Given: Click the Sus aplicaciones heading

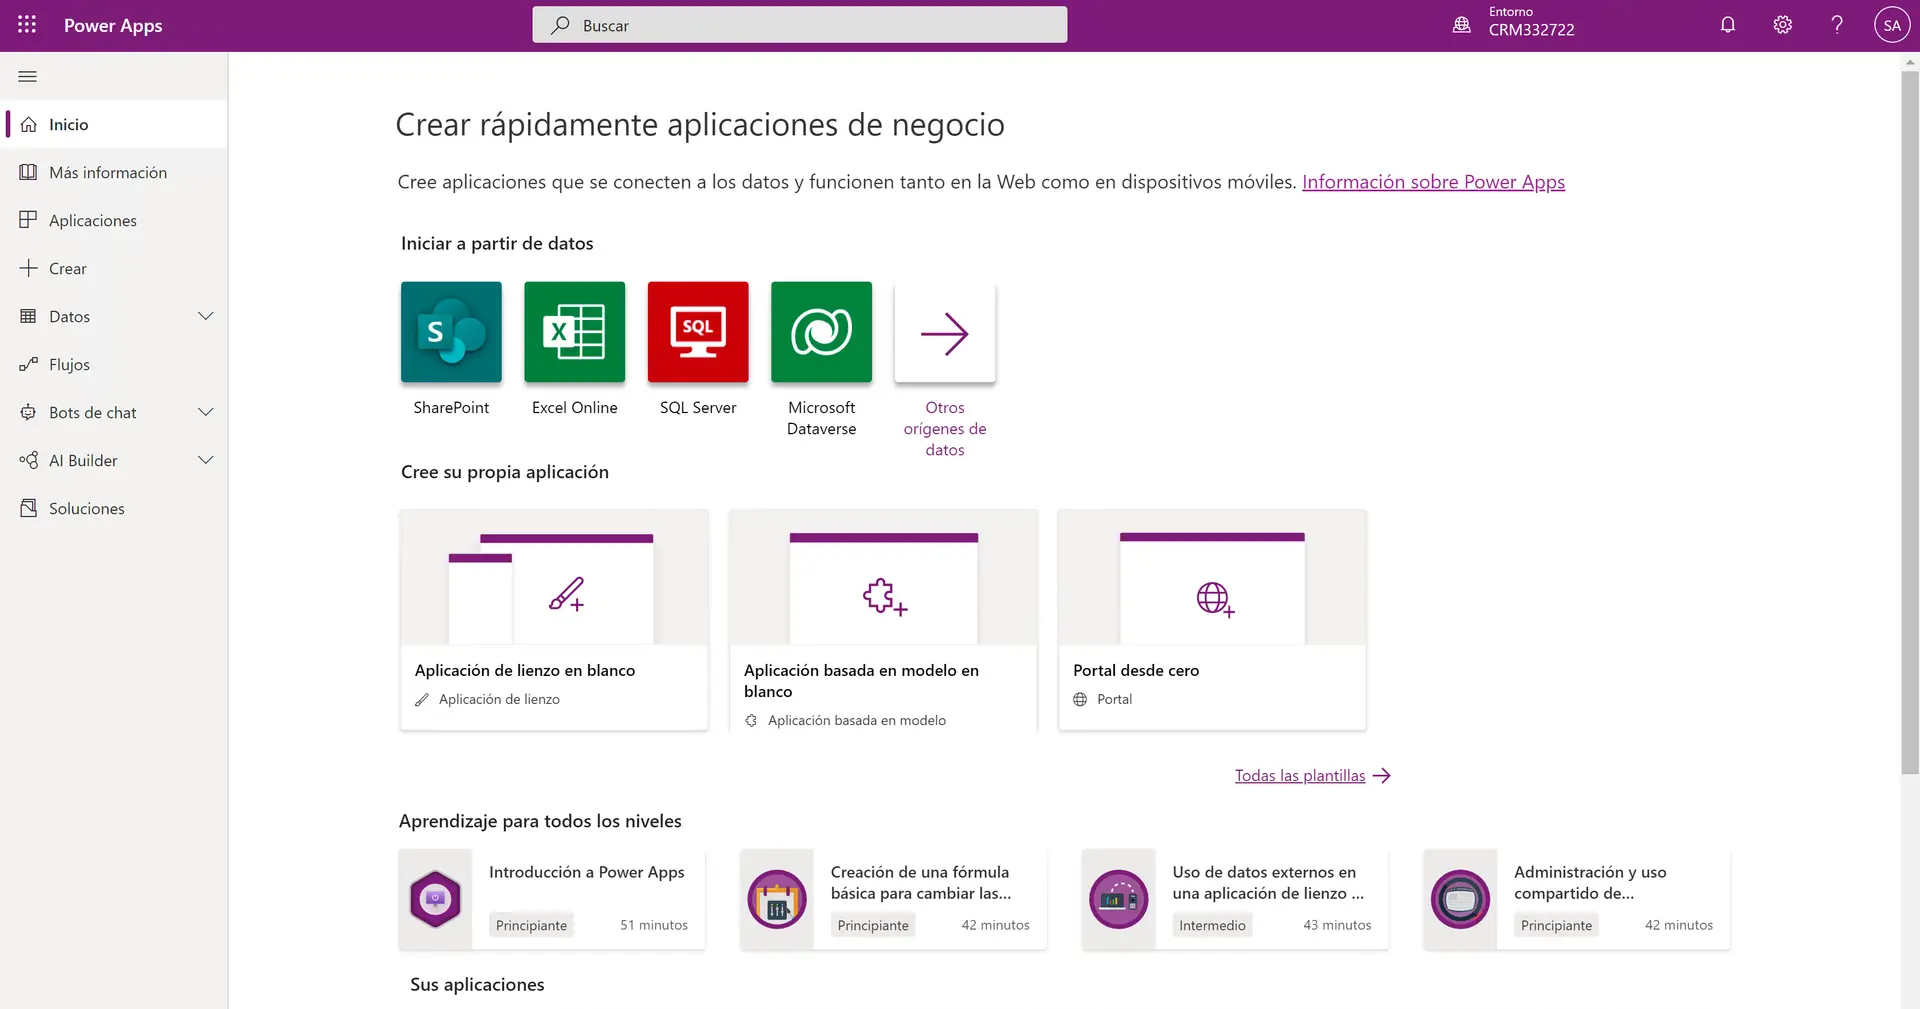Looking at the screenshot, I should tap(477, 984).
